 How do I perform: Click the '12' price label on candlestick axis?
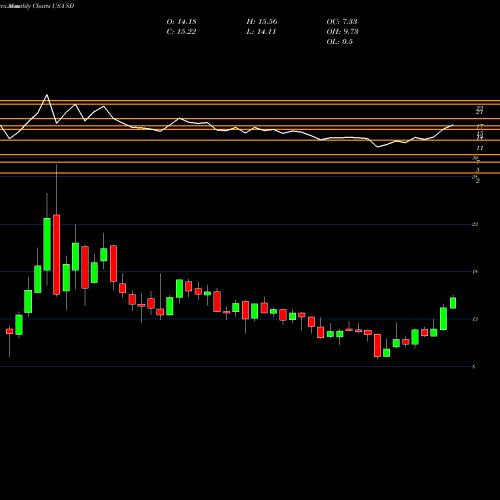click(x=475, y=319)
